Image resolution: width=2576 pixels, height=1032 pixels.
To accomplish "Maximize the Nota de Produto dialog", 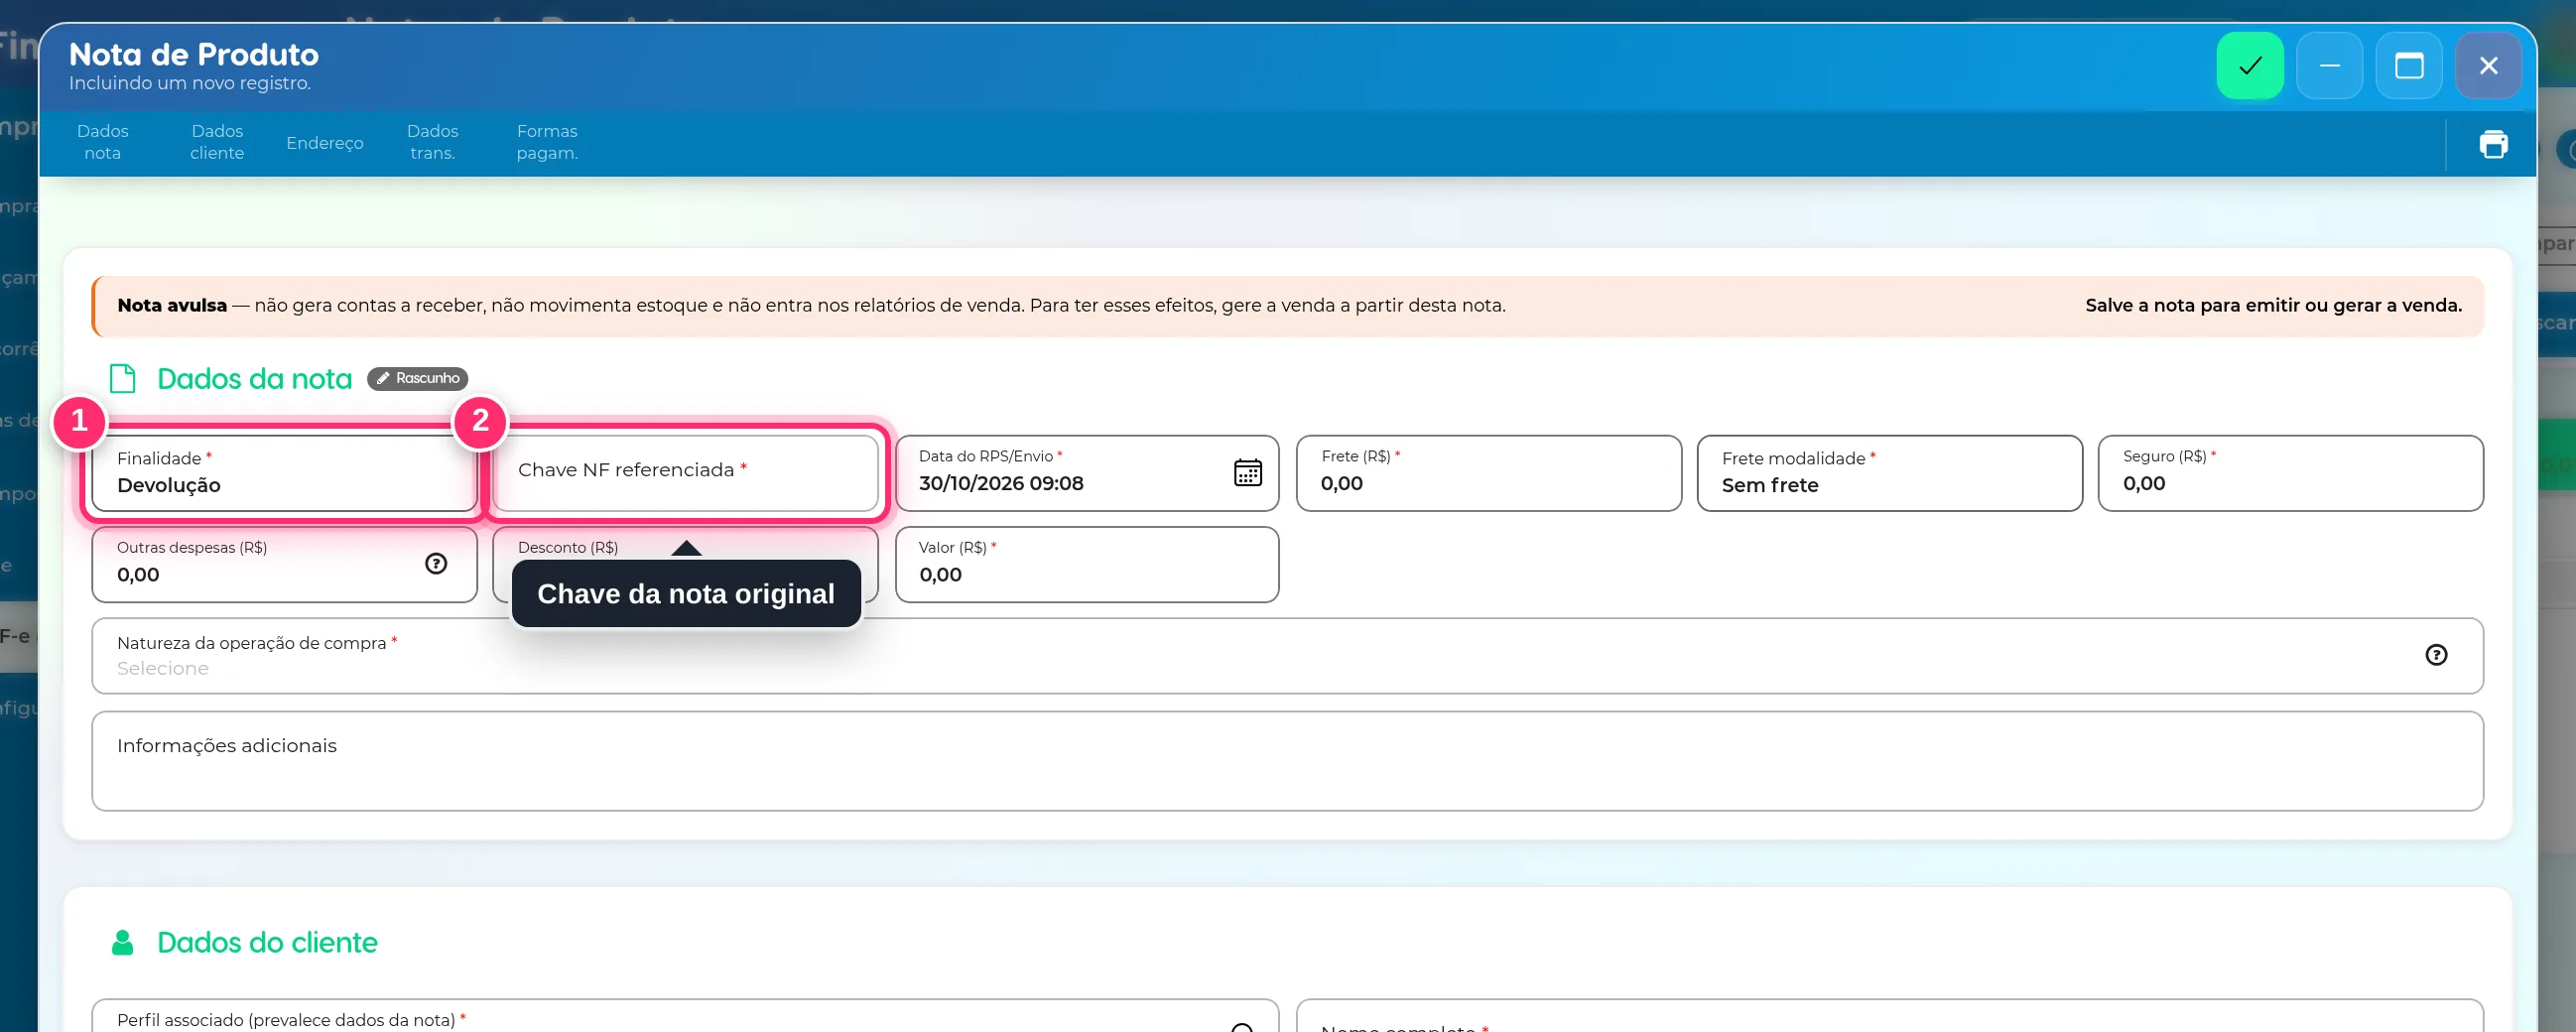I will coord(2409,66).
